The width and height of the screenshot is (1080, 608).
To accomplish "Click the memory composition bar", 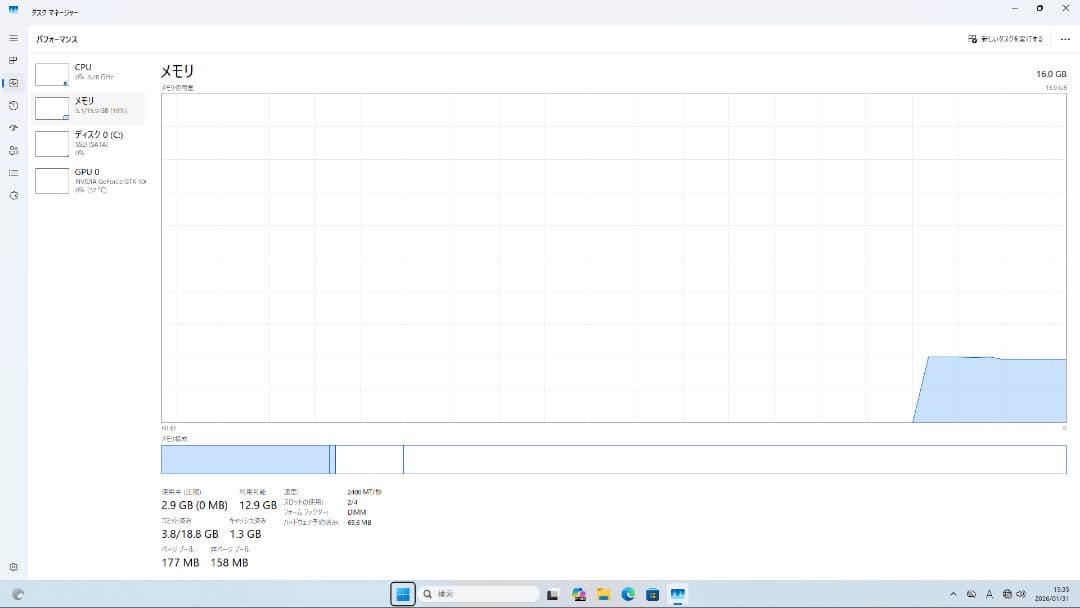I will [613, 459].
